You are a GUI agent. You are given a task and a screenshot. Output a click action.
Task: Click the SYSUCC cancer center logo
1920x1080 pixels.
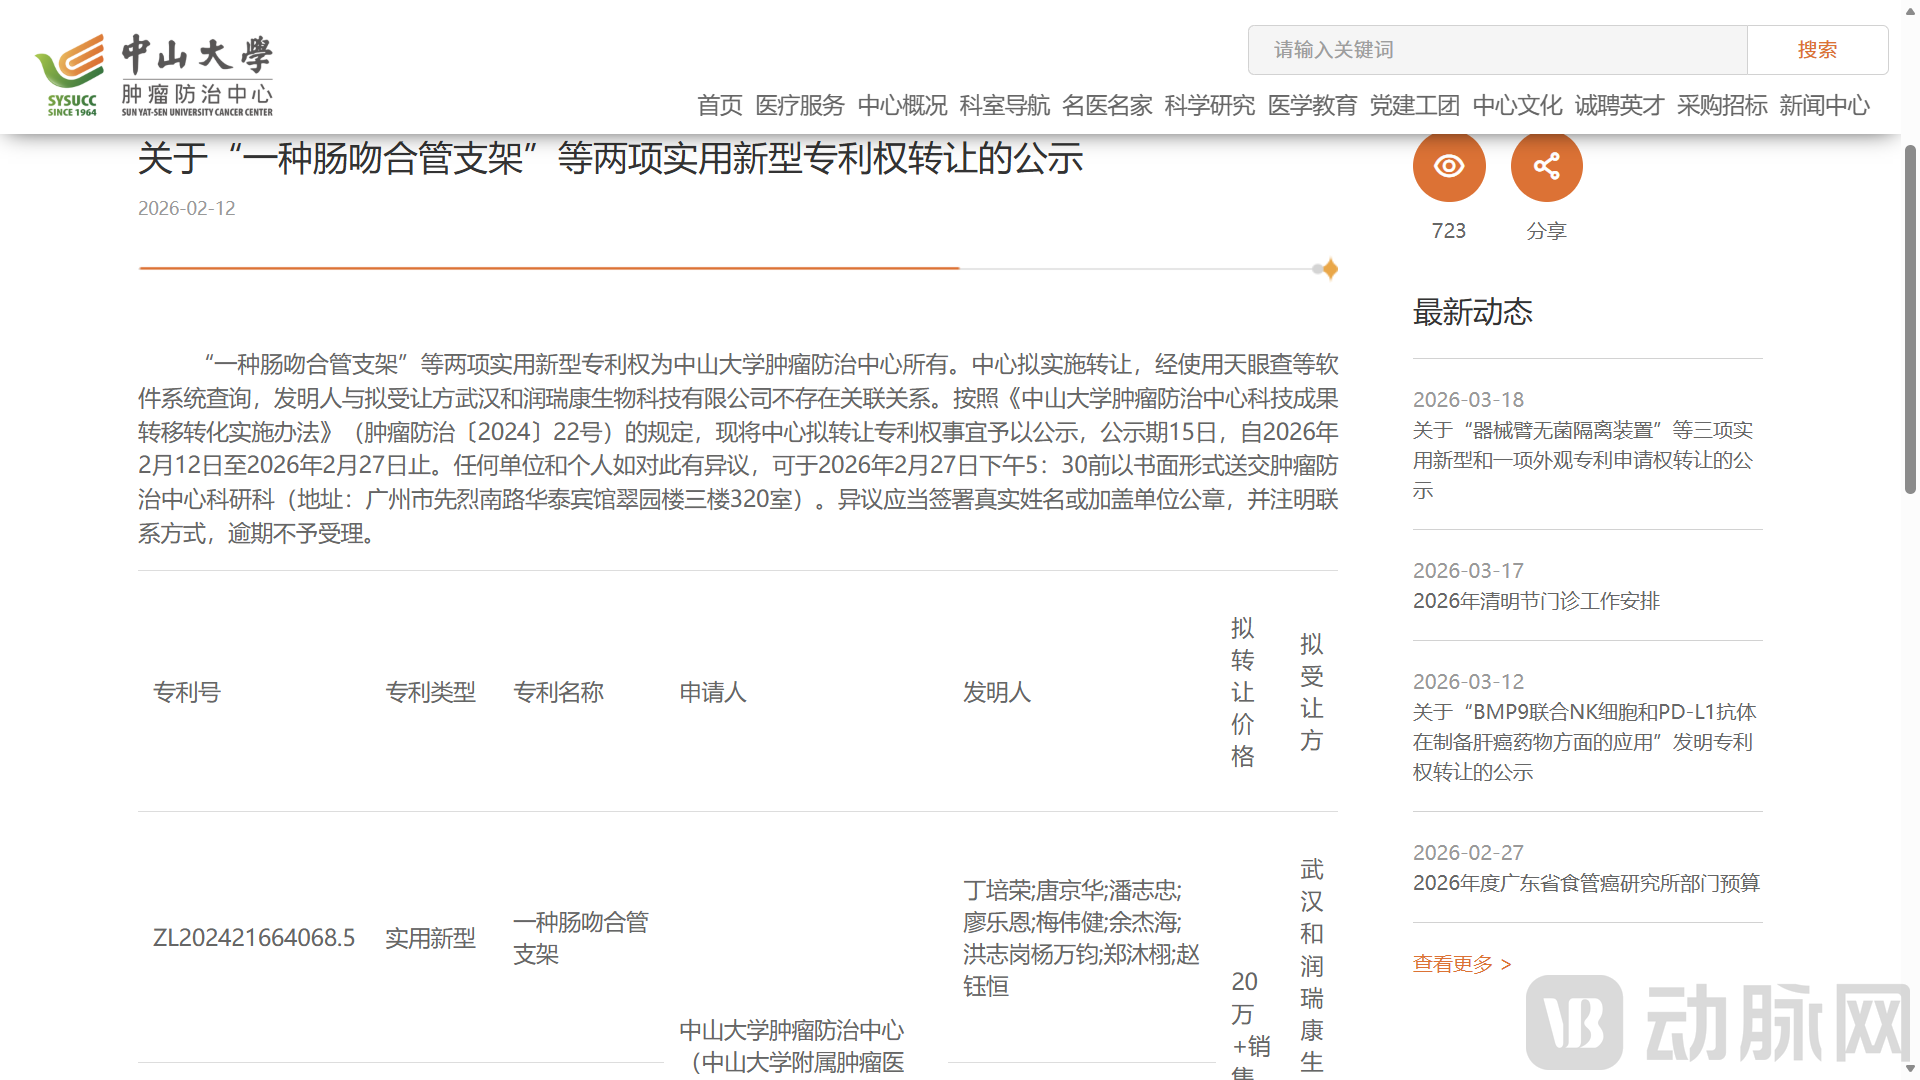155,75
